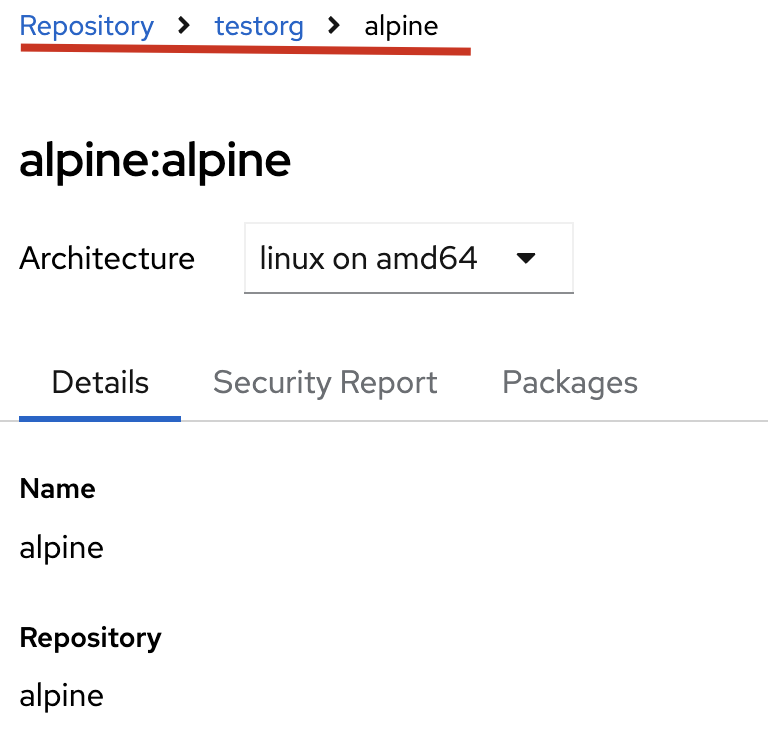Select the alpine value under Repository
This screenshot has width=768, height=736.
[x=62, y=695]
